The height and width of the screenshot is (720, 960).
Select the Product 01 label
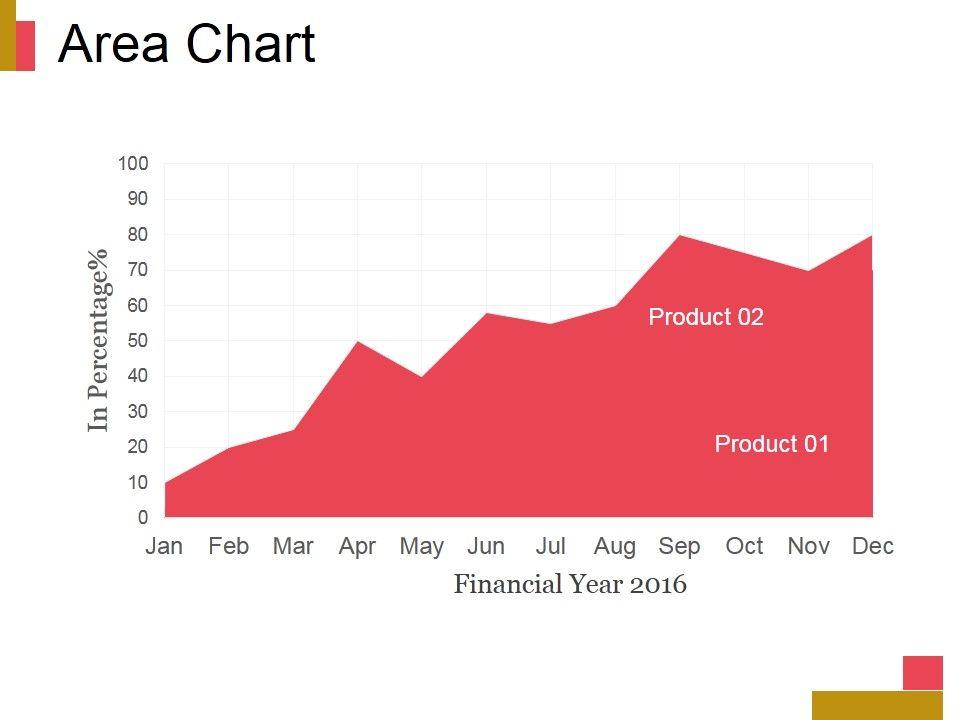coord(772,444)
